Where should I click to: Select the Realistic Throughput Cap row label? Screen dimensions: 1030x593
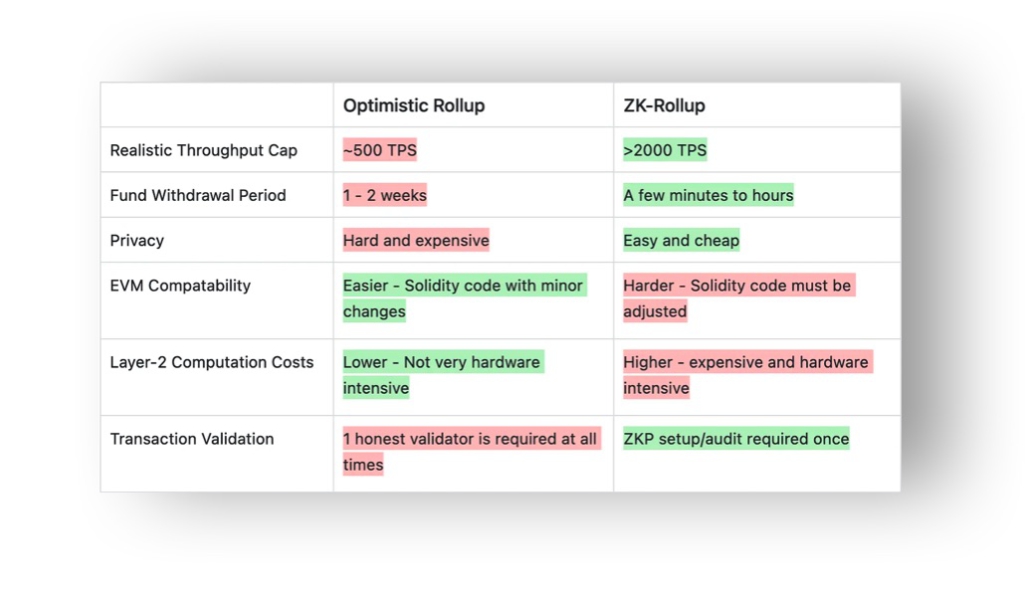click(203, 150)
